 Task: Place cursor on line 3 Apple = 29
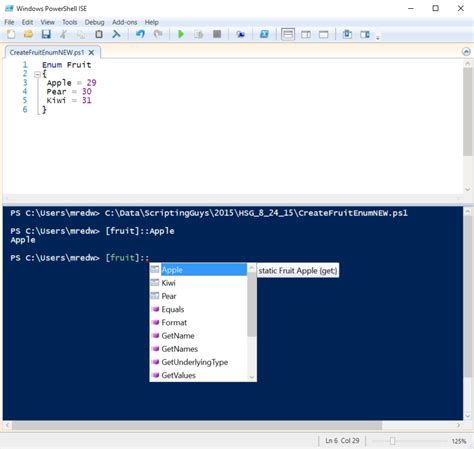[71, 83]
